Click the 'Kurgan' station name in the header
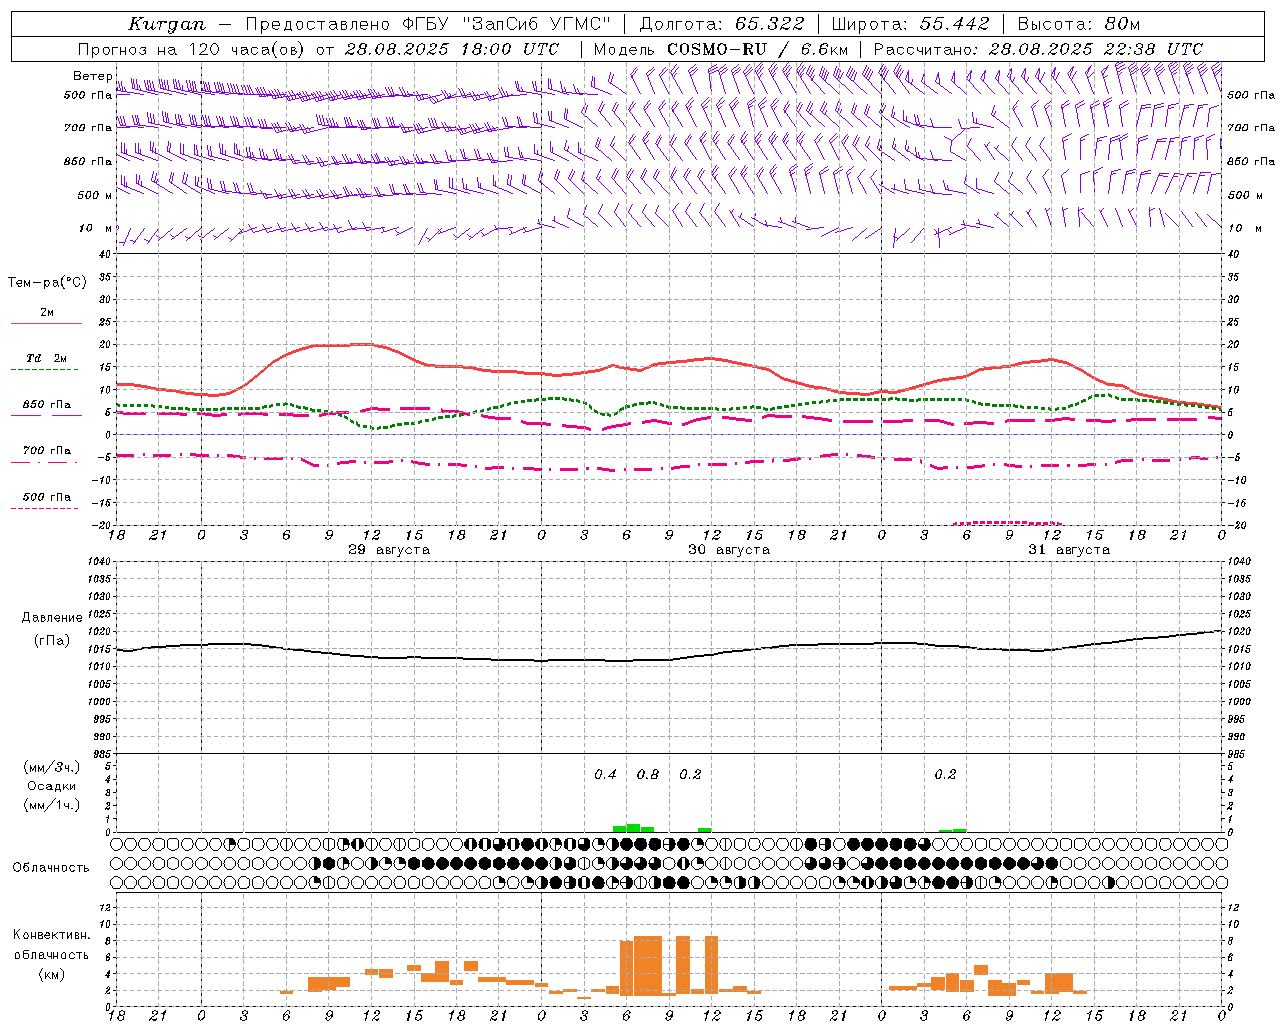The height and width of the screenshot is (1024, 1280). pyautogui.click(x=166, y=24)
